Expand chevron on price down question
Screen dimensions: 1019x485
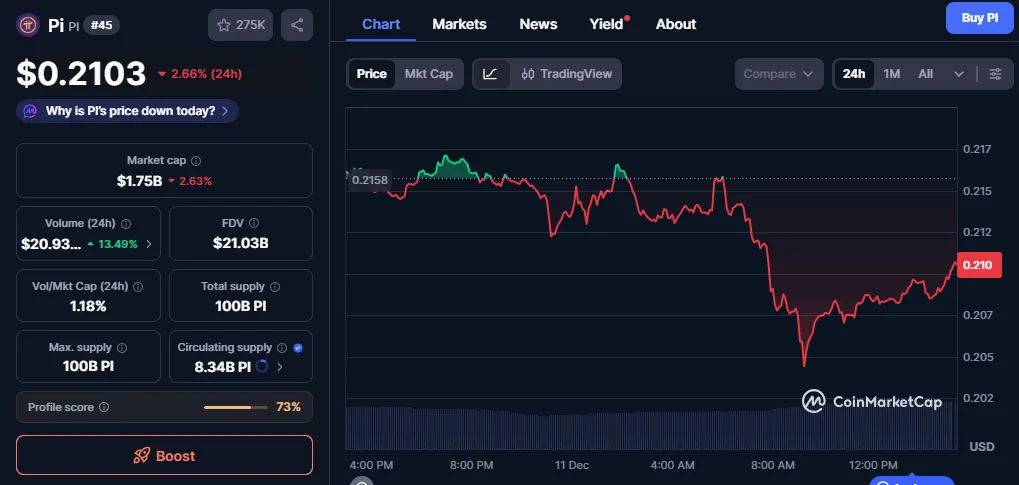coord(225,111)
